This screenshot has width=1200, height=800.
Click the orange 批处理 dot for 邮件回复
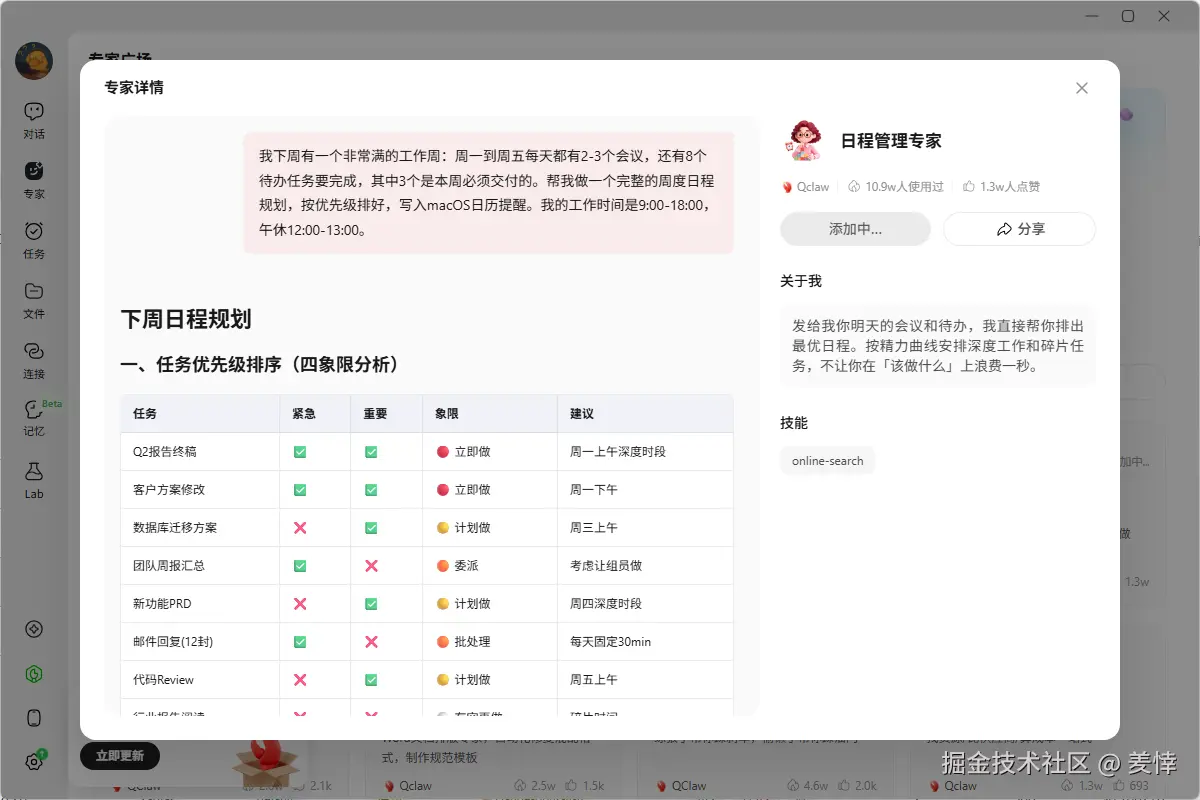(443, 642)
